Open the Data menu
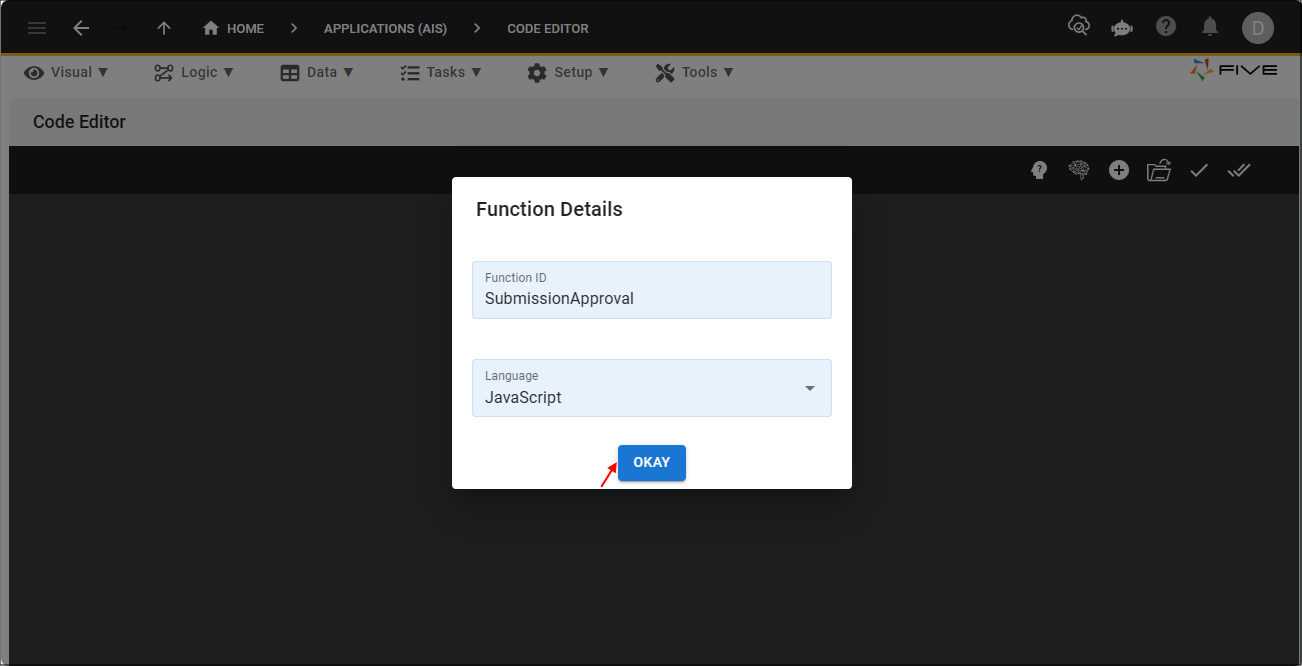This screenshot has width=1302, height=666. click(x=317, y=71)
